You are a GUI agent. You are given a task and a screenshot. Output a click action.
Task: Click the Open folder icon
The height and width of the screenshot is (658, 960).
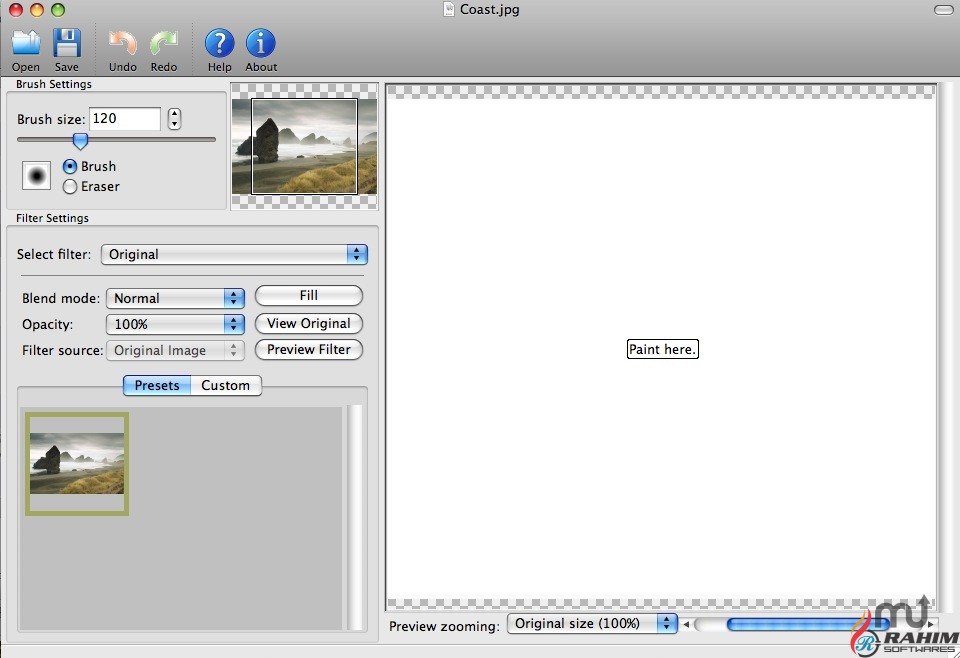(x=26, y=44)
